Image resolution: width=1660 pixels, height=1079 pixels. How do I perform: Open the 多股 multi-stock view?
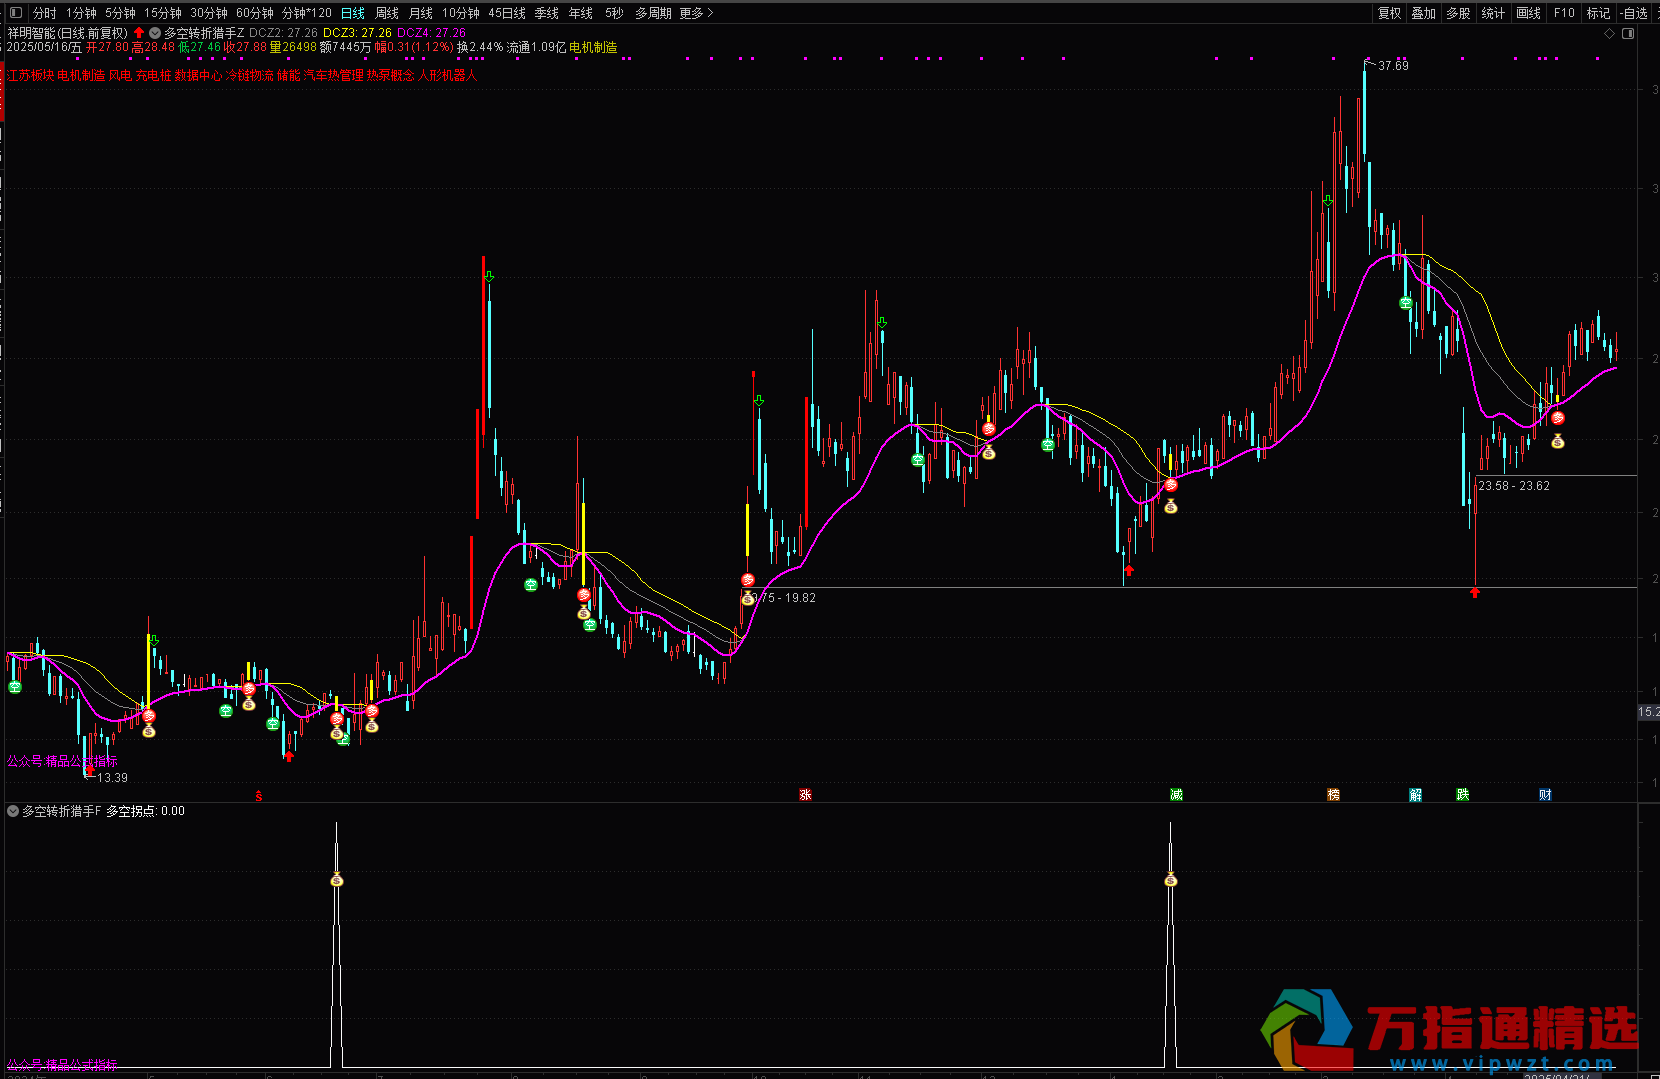(1459, 13)
